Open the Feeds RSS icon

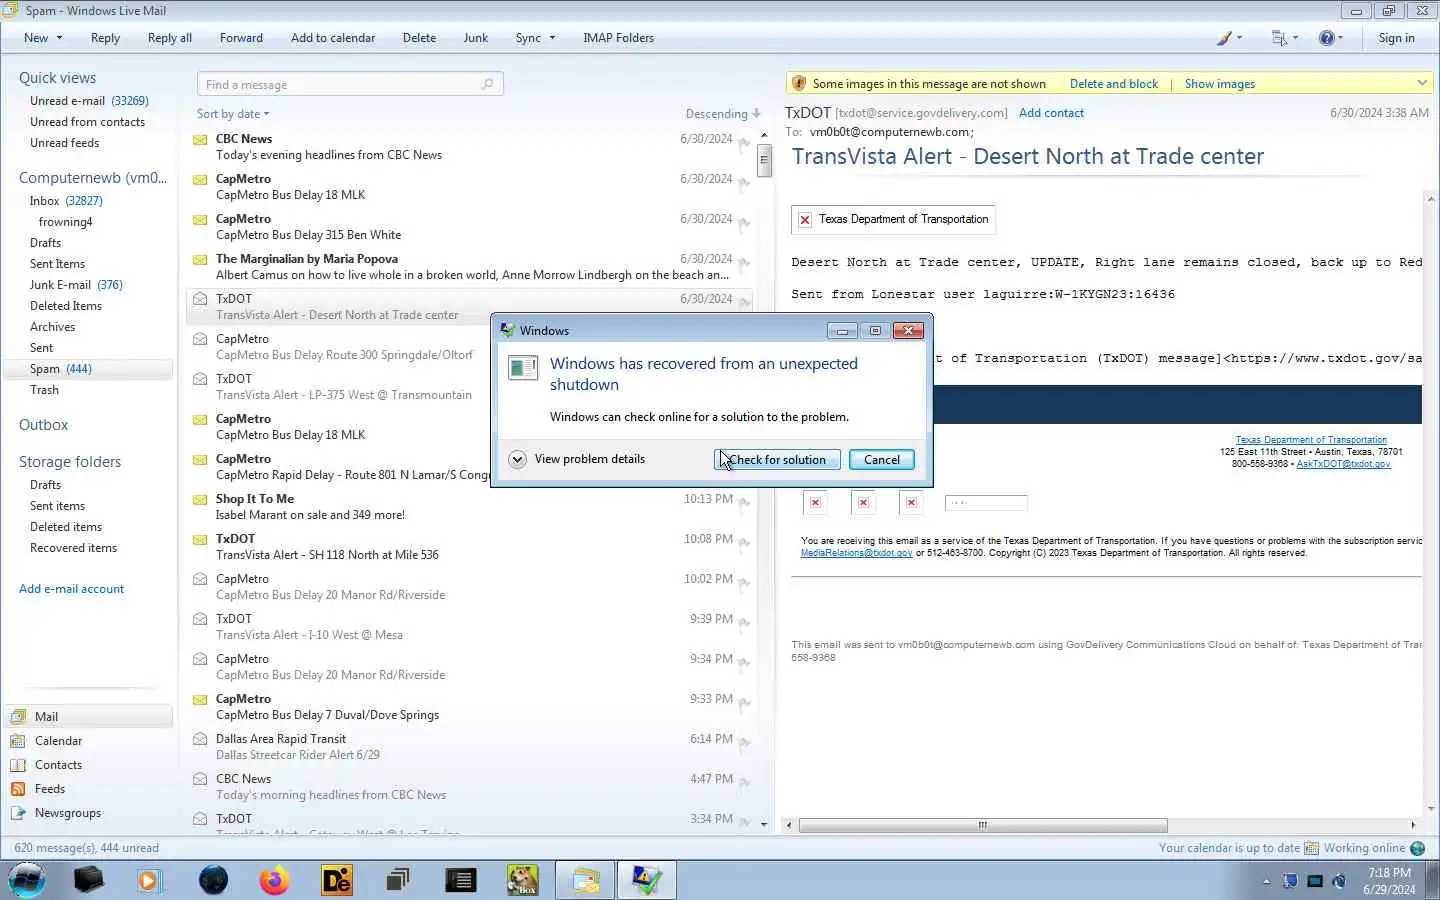[18, 788]
